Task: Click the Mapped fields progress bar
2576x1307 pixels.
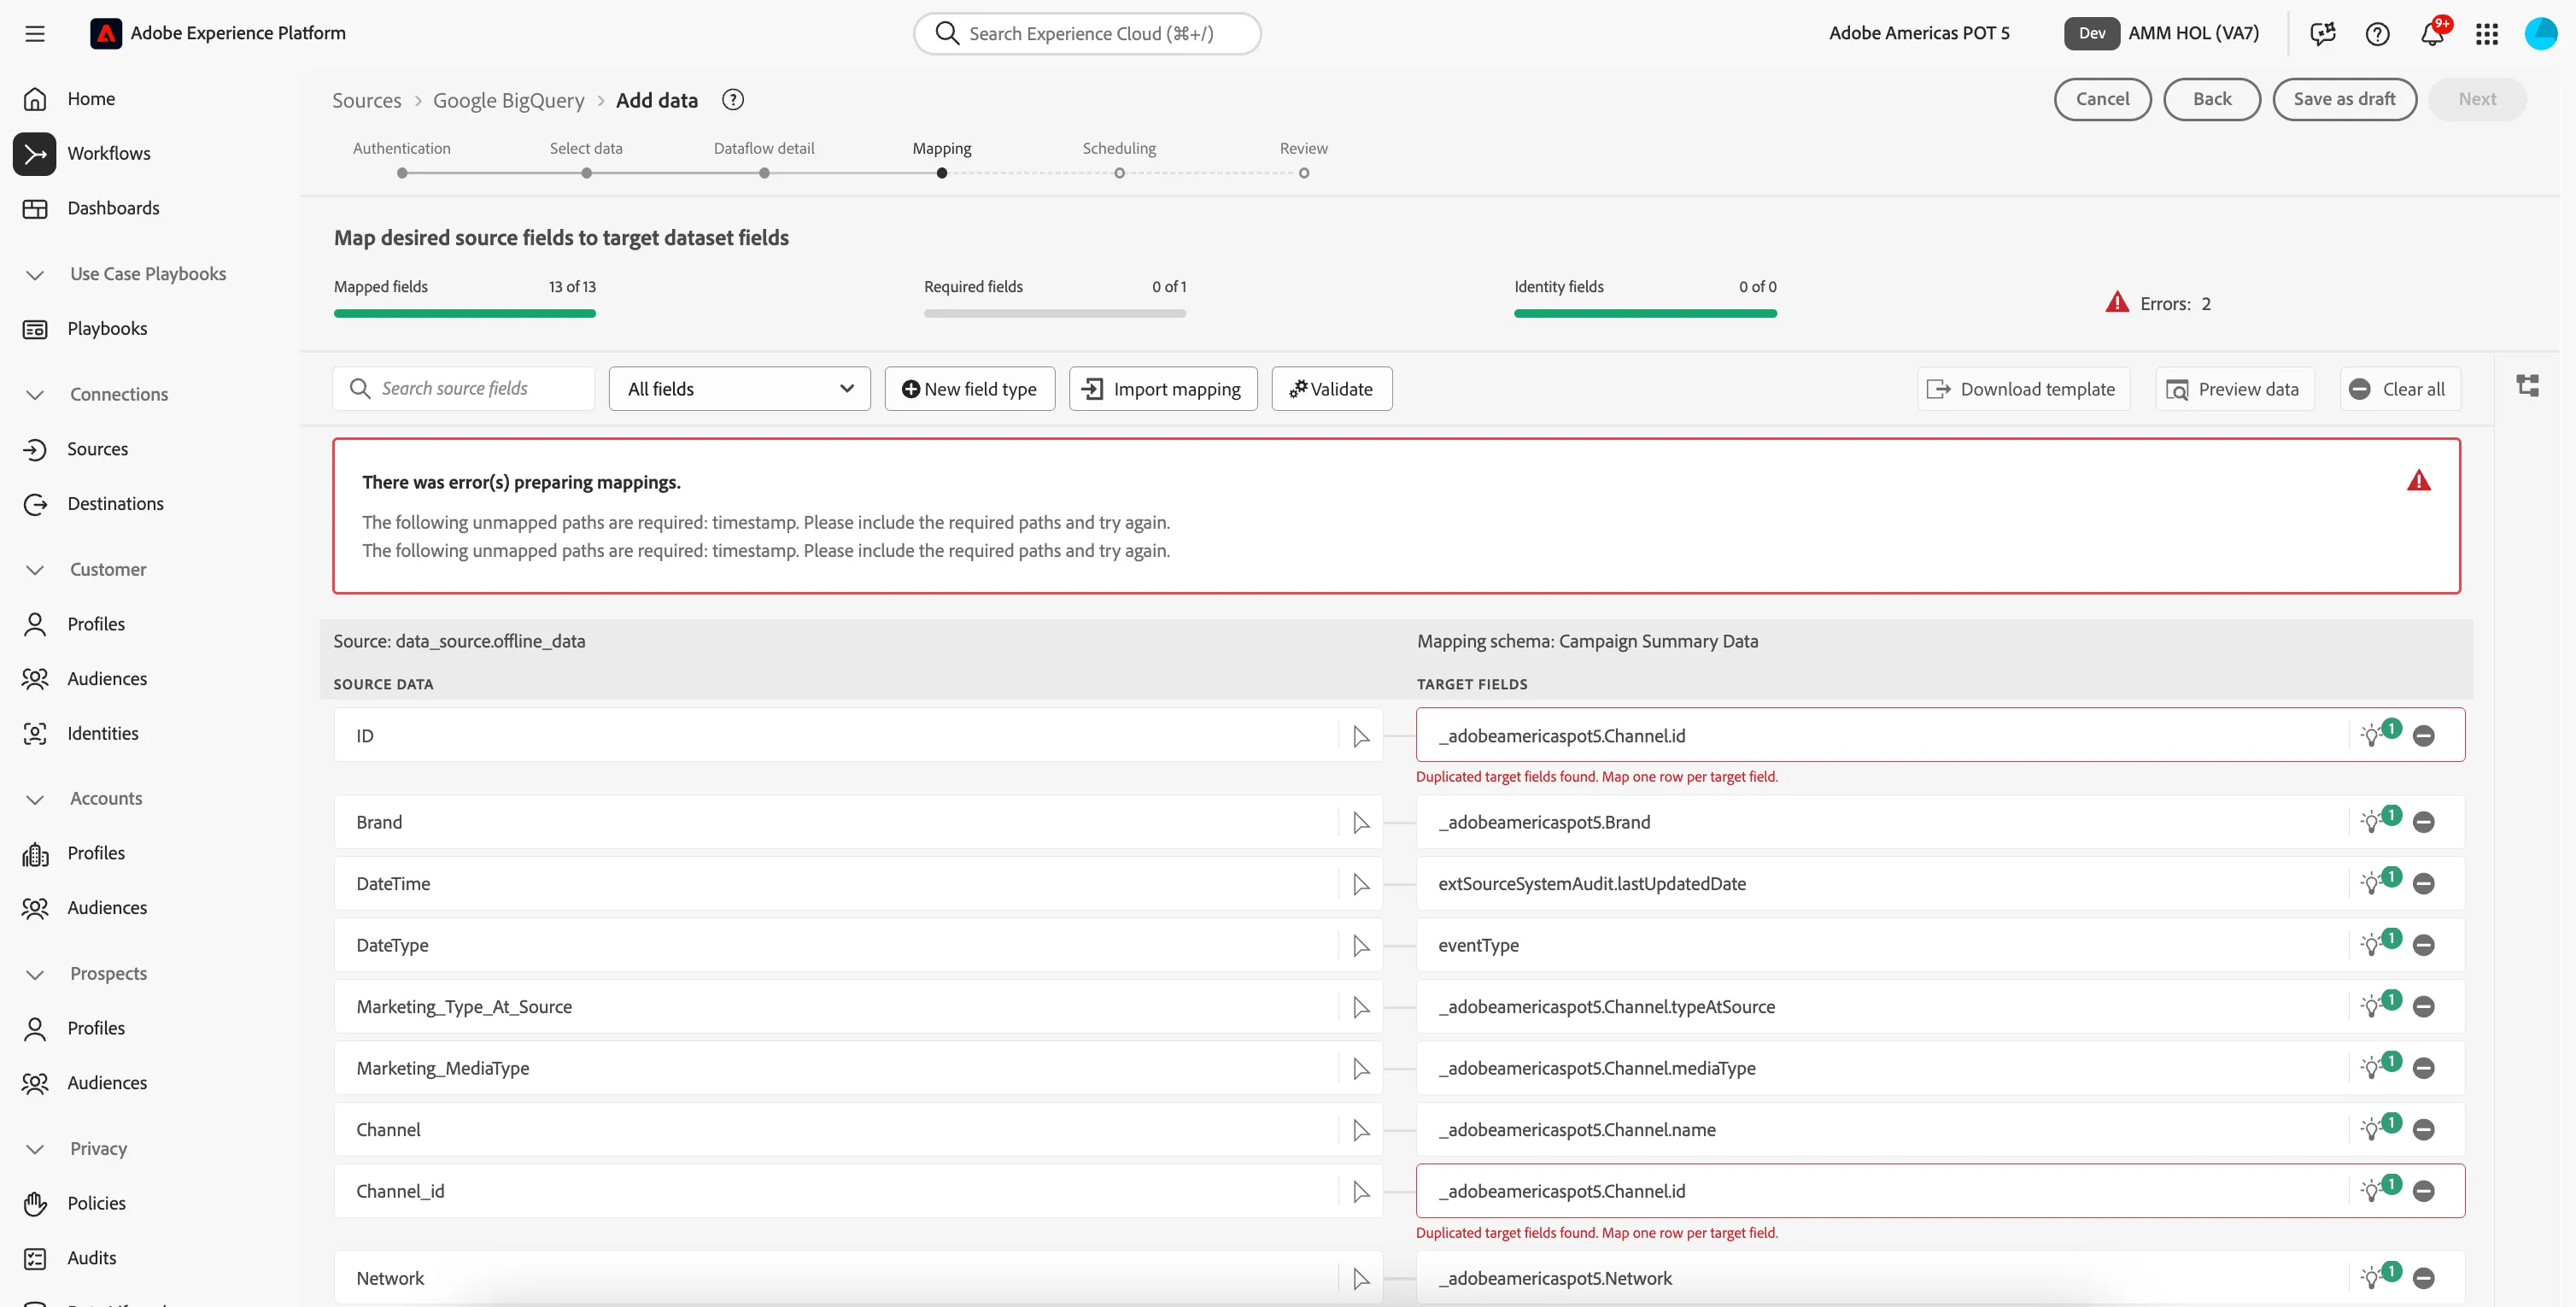Action: [465, 313]
